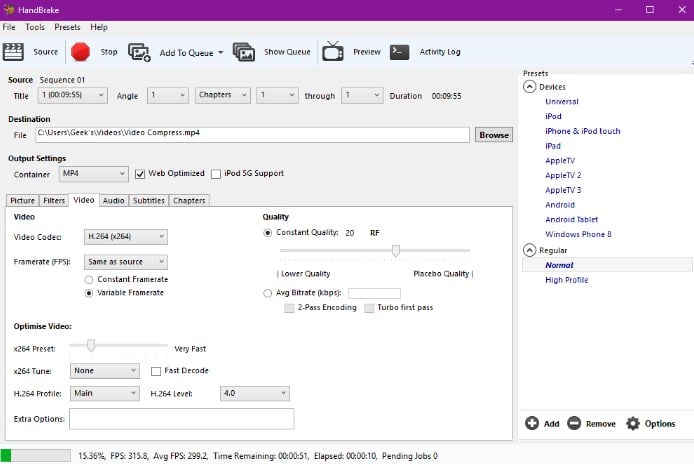Click the Activity Log terminal icon
Viewport: 694px width, 464px height.
click(x=399, y=52)
